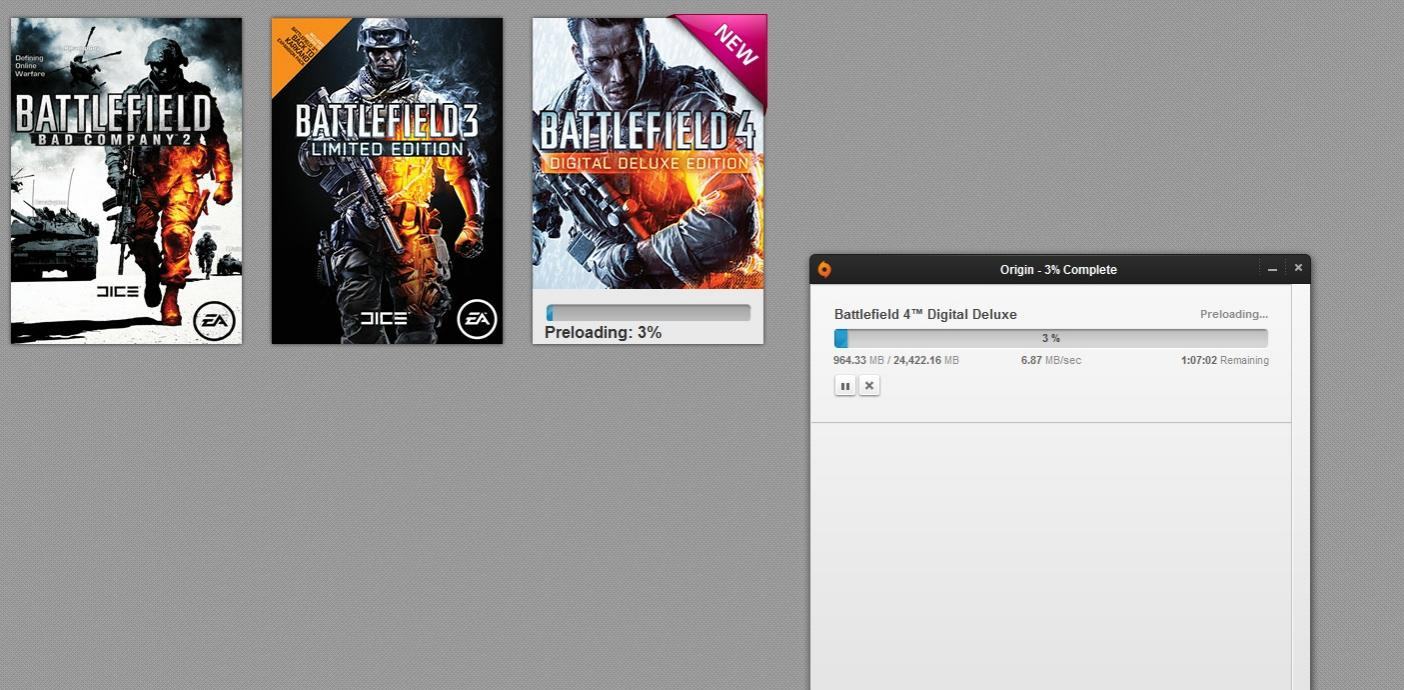1404x690 pixels.
Task: Minimize the Origin download window
Action: click(1272, 269)
